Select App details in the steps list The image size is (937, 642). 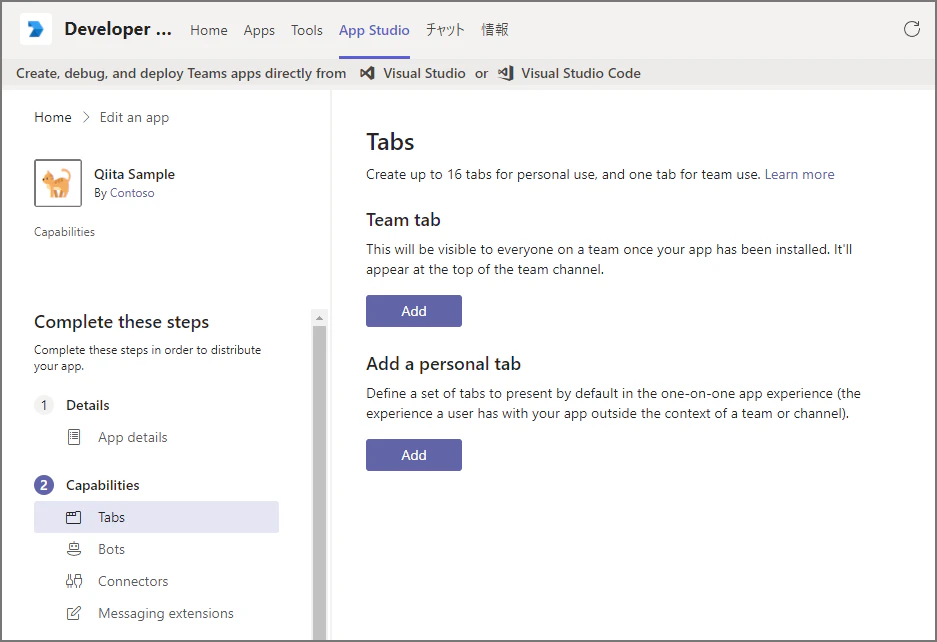(x=133, y=437)
